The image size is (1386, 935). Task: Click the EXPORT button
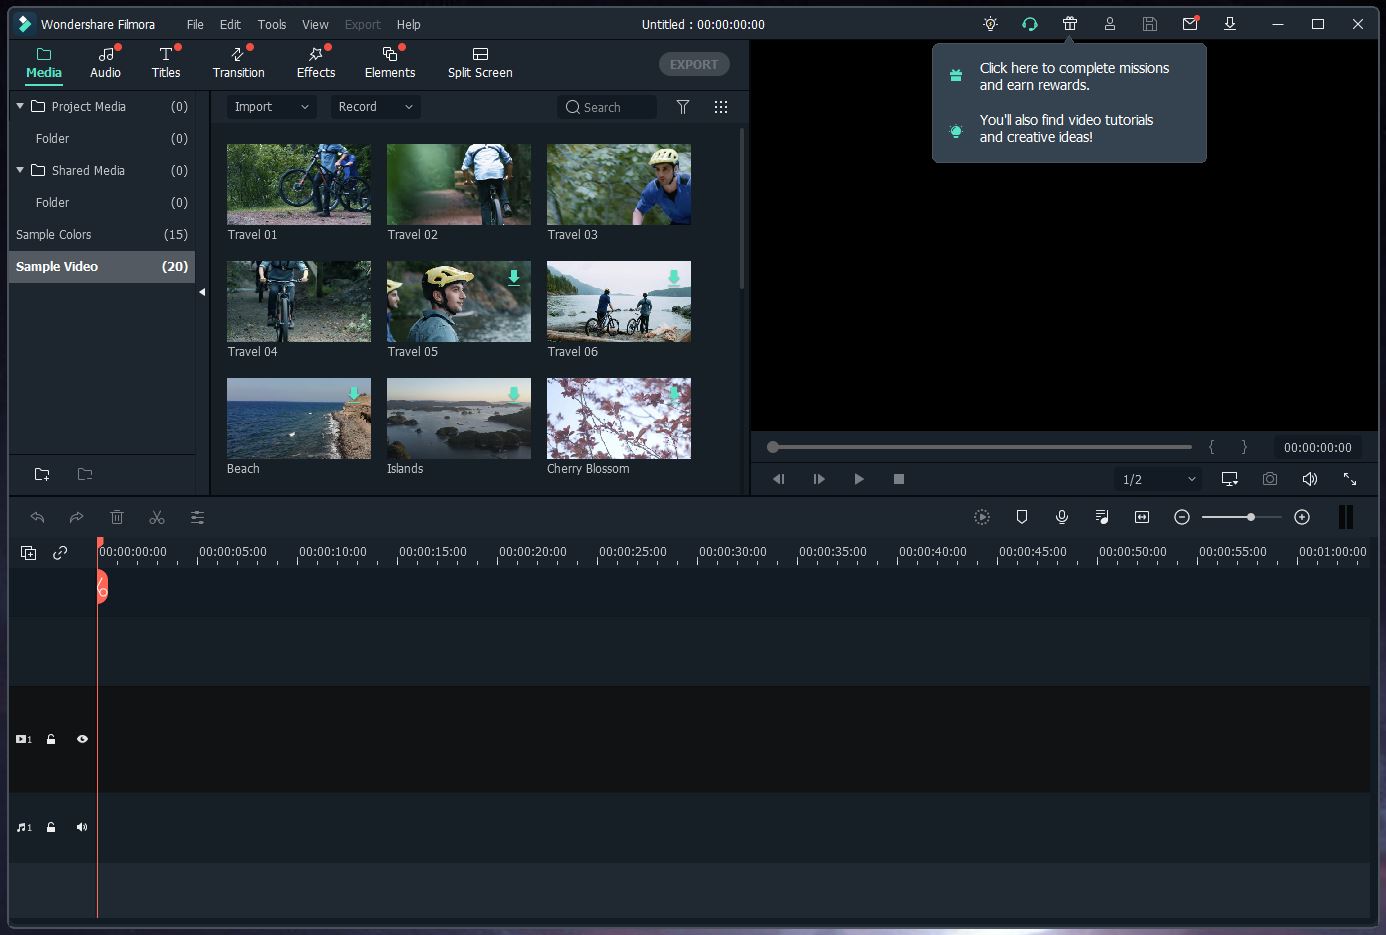[694, 64]
